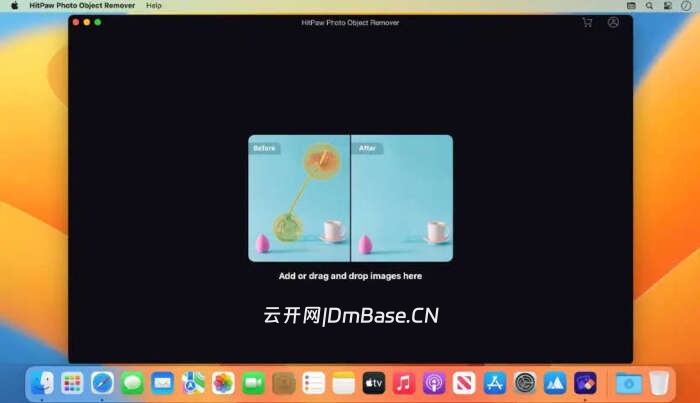Image resolution: width=700 pixels, height=403 pixels.
Task: Open Messages from the Dock
Action: click(x=133, y=383)
